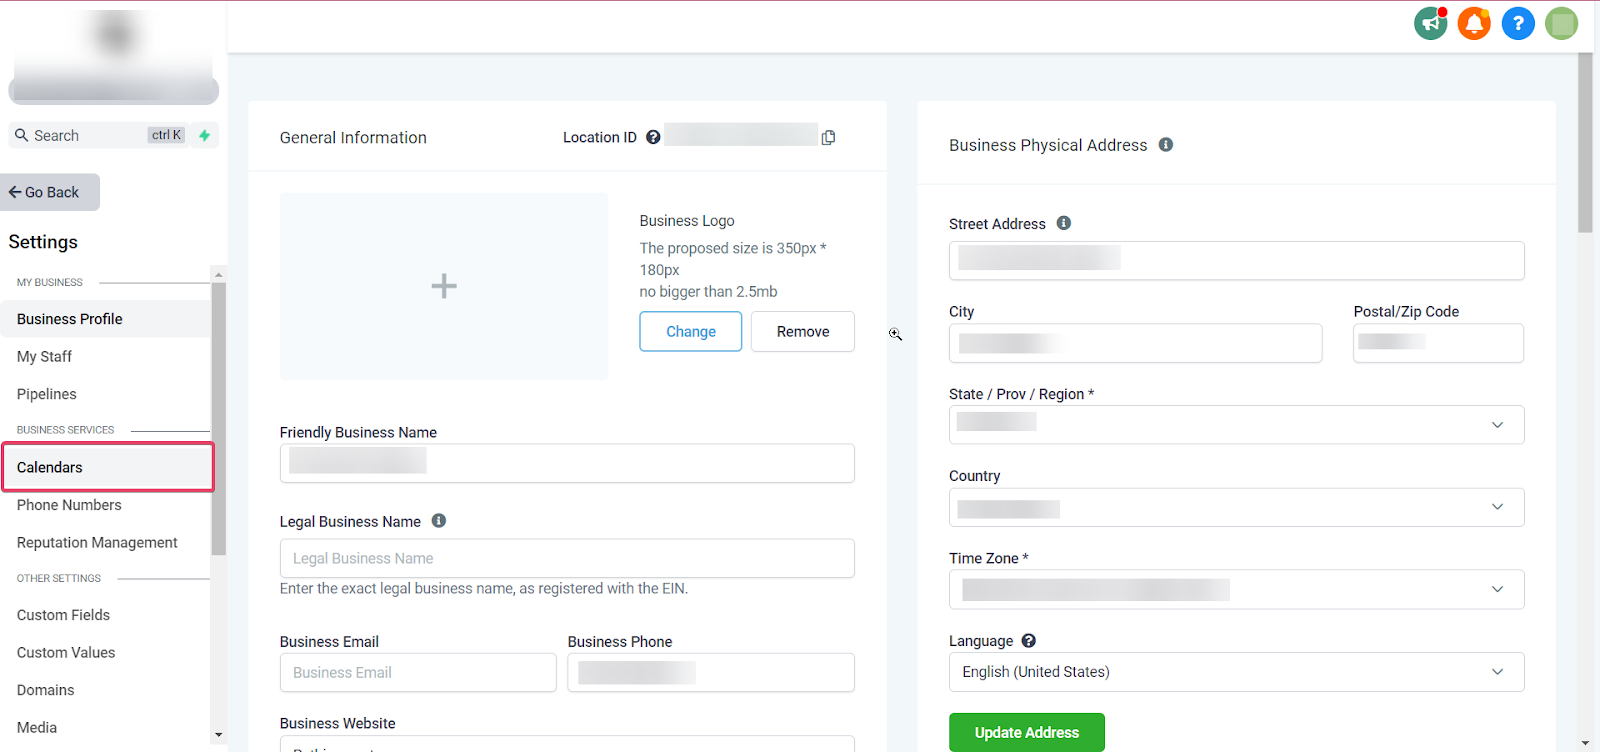1600x752 pixels.
Task: Remove the business logo
Action: coord(803,331)
